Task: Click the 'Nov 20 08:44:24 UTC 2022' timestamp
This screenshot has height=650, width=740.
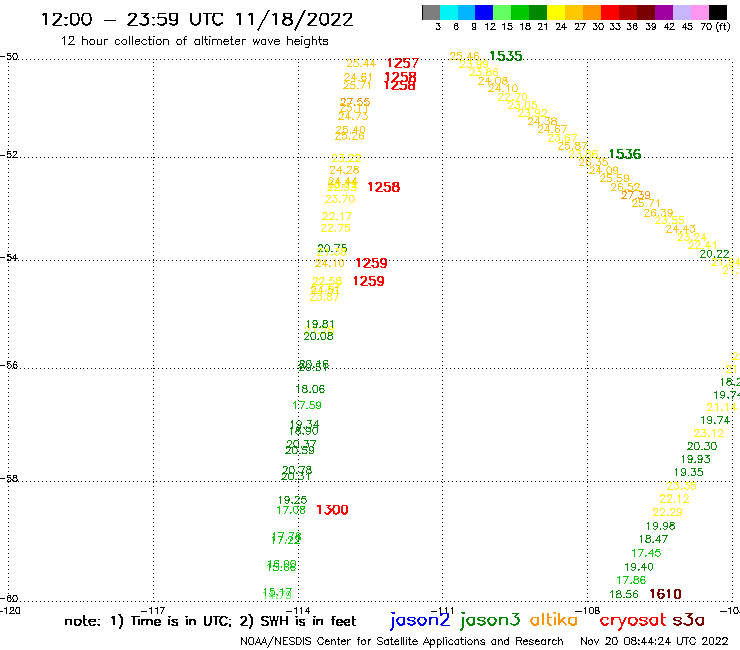Action: pos(654,641)
